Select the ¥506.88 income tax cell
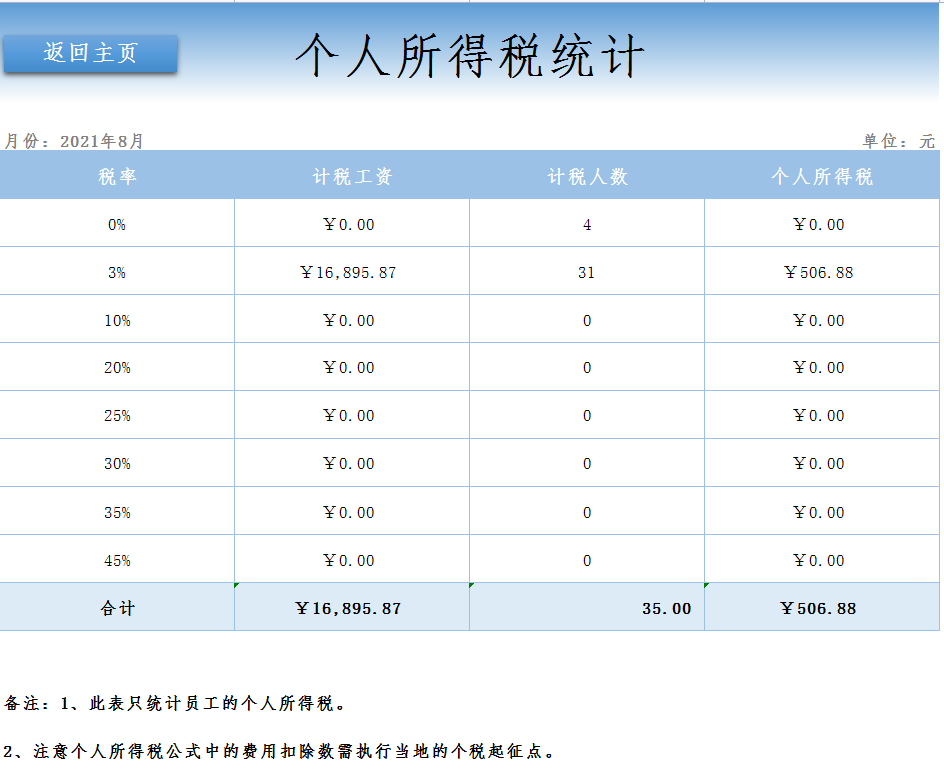The height and width of the screenshot is (784, 944). (x=821, y=271)
